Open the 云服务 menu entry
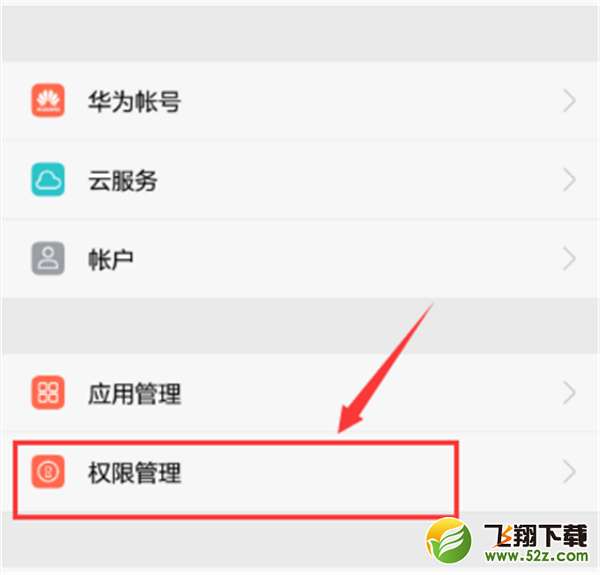The height and width of the screenshot is (575, 600). [x=122, y=180]
